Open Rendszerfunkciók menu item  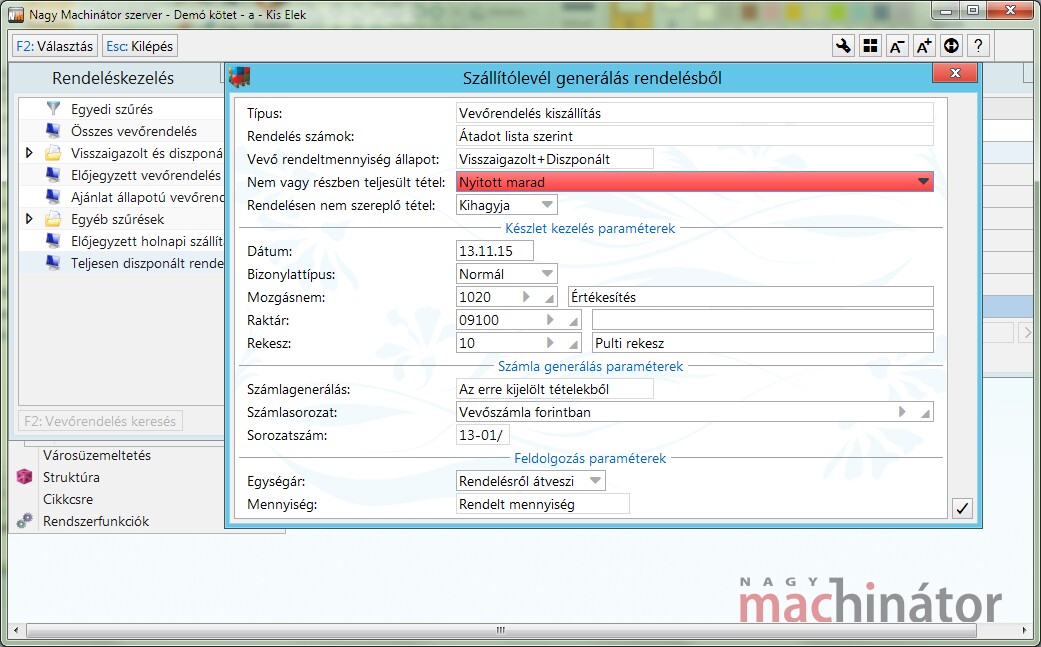click(96, 521)
